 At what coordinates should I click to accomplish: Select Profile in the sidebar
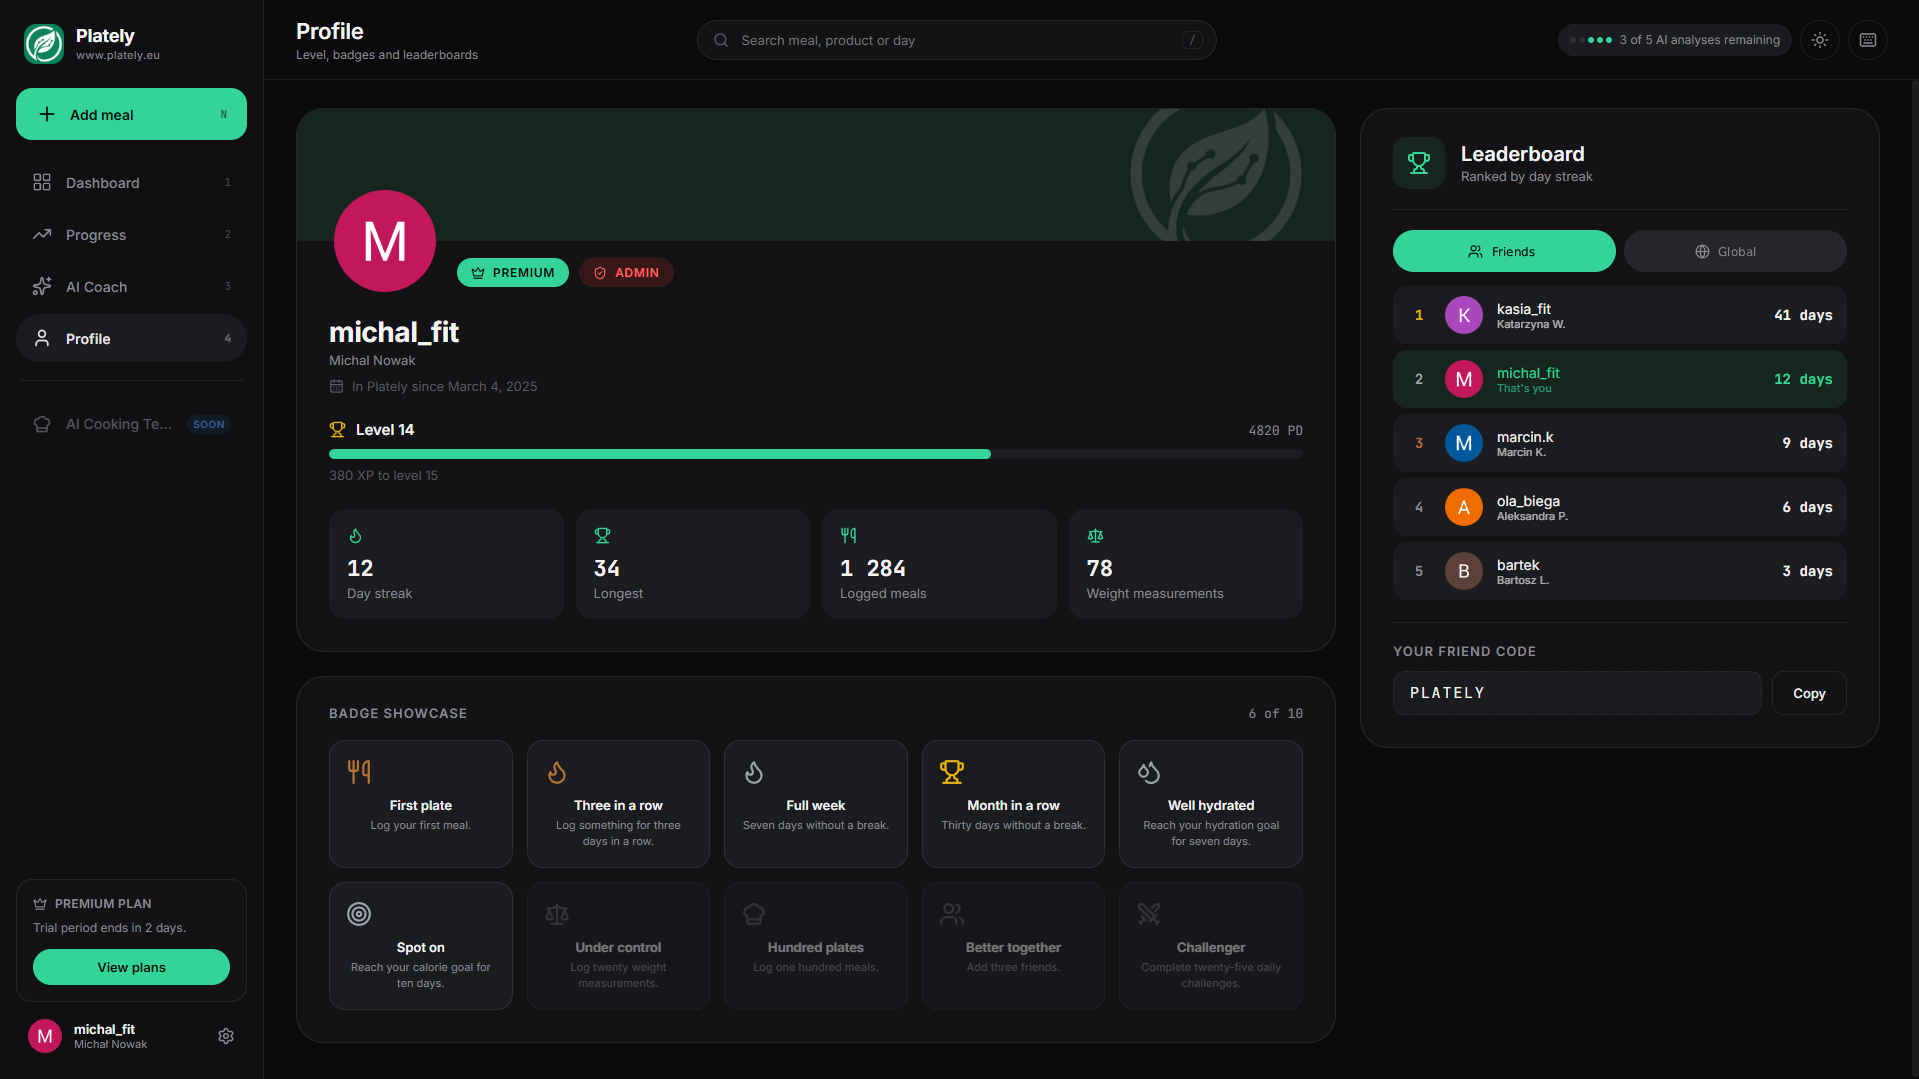[x=131, y=339]
